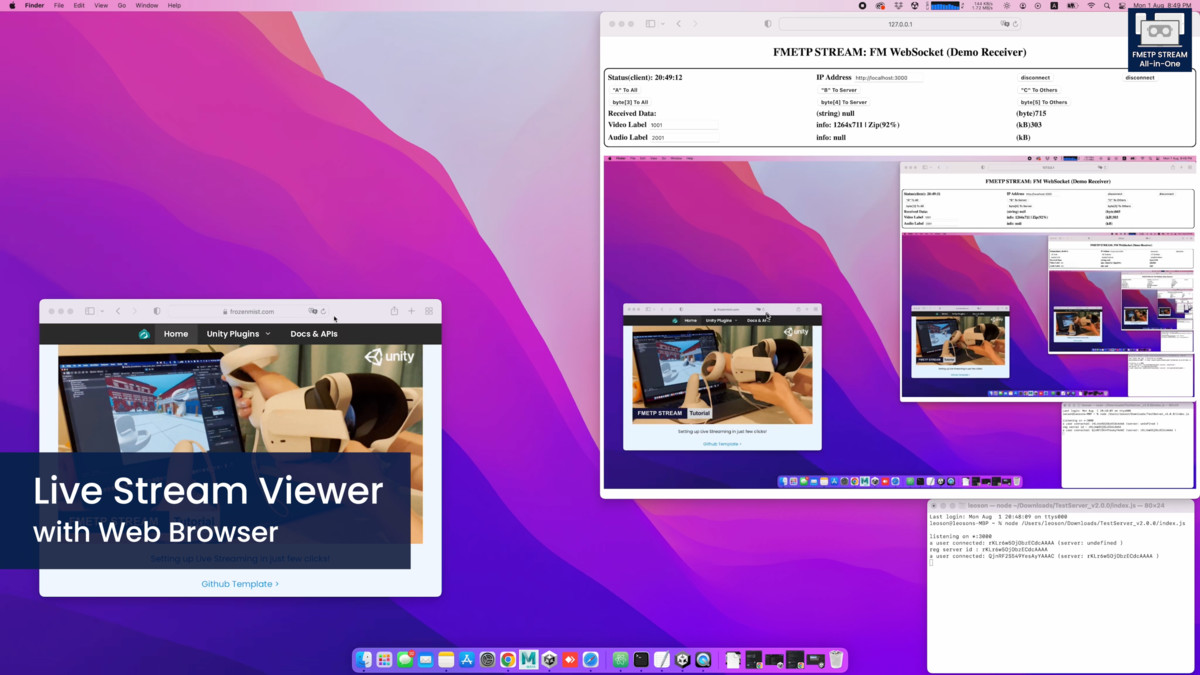Open Trash from the Dock
Viewport: 1200px width, 675px height.
(x=836, y=659)
